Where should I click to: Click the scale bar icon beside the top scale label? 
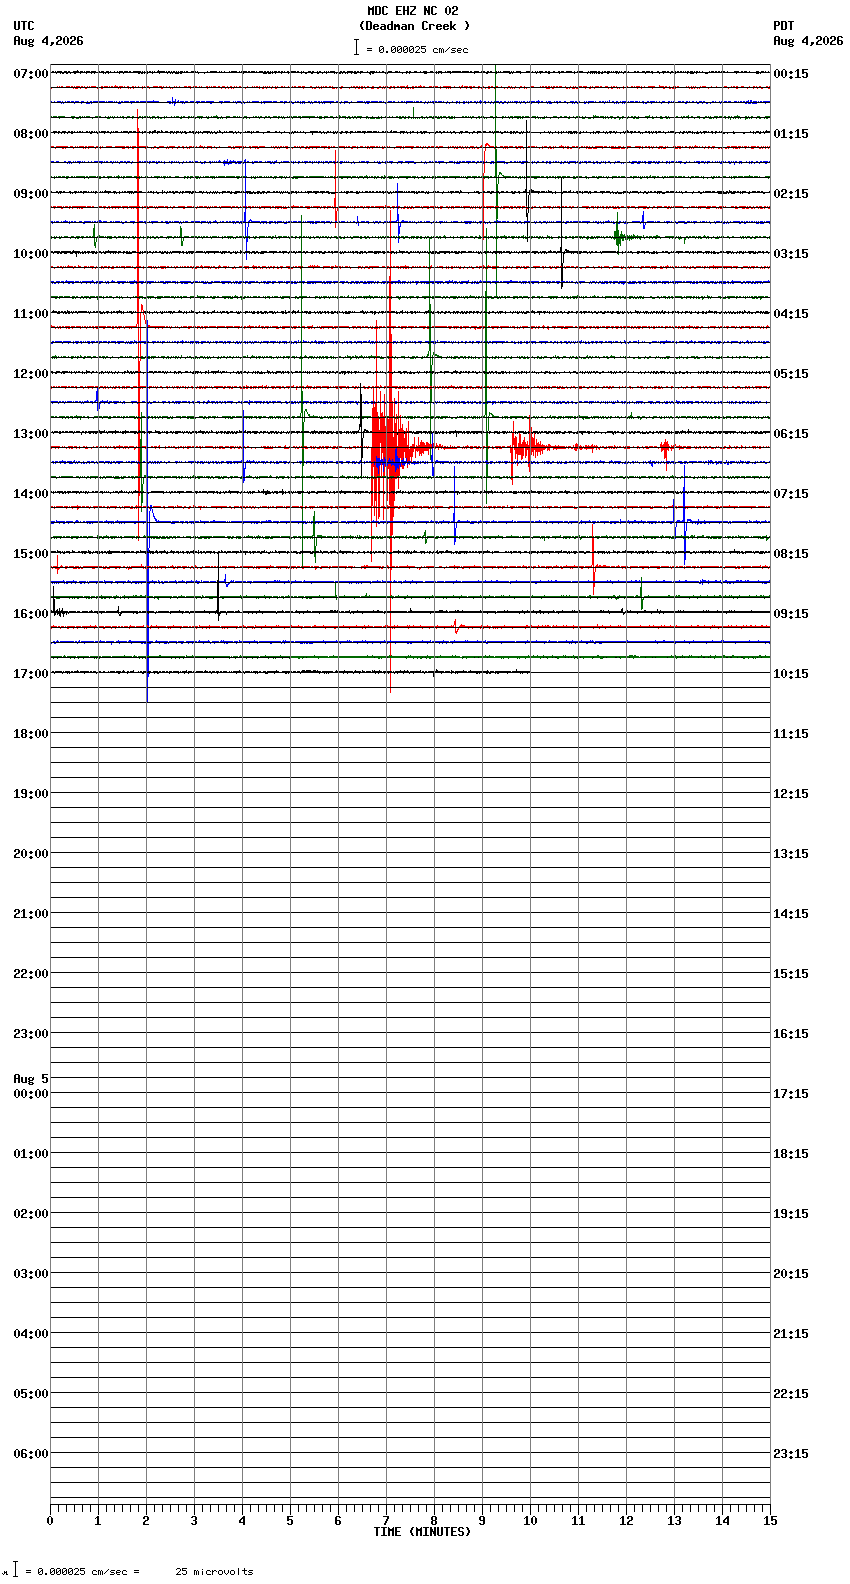click(356, 47)
